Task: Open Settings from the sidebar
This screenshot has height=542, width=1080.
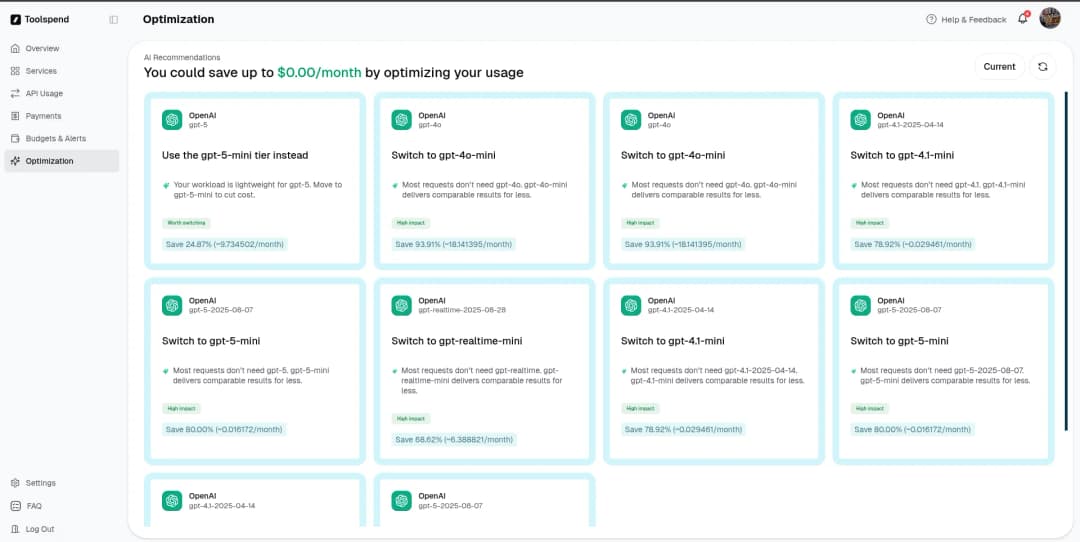Action: [40, 483]
